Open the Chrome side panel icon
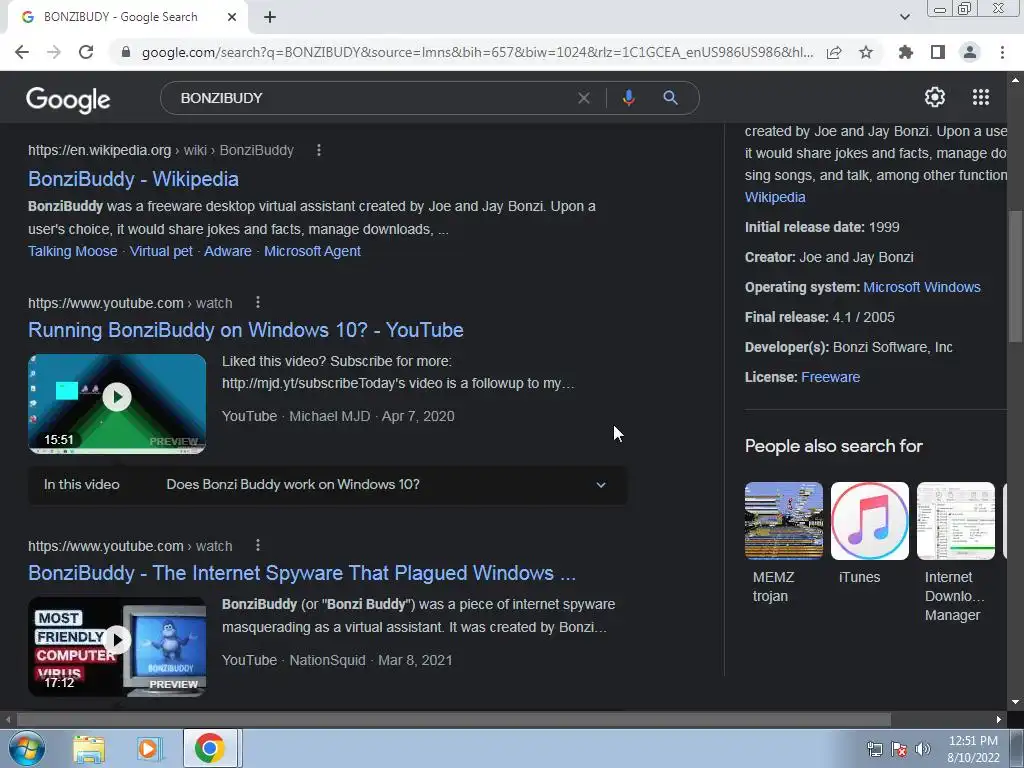Screen dimensions: 1024x768 pos(938,52)
